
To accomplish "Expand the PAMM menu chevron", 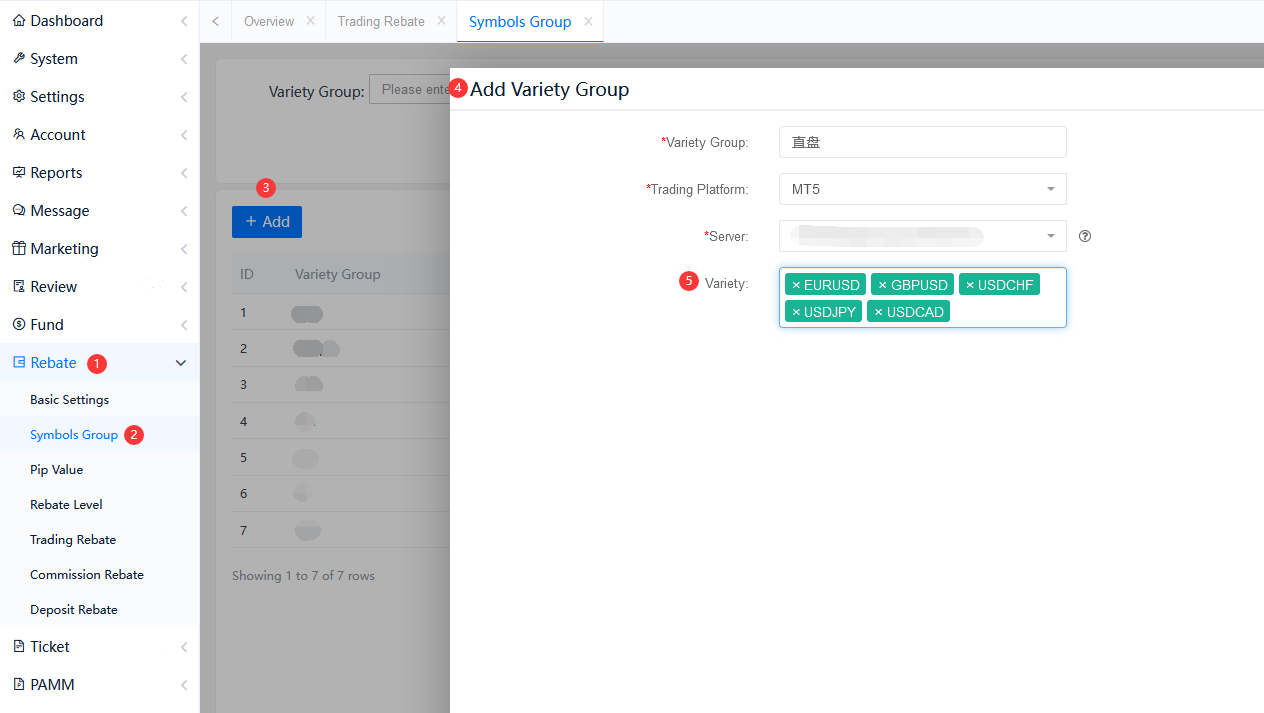I will tap(184, 685).
